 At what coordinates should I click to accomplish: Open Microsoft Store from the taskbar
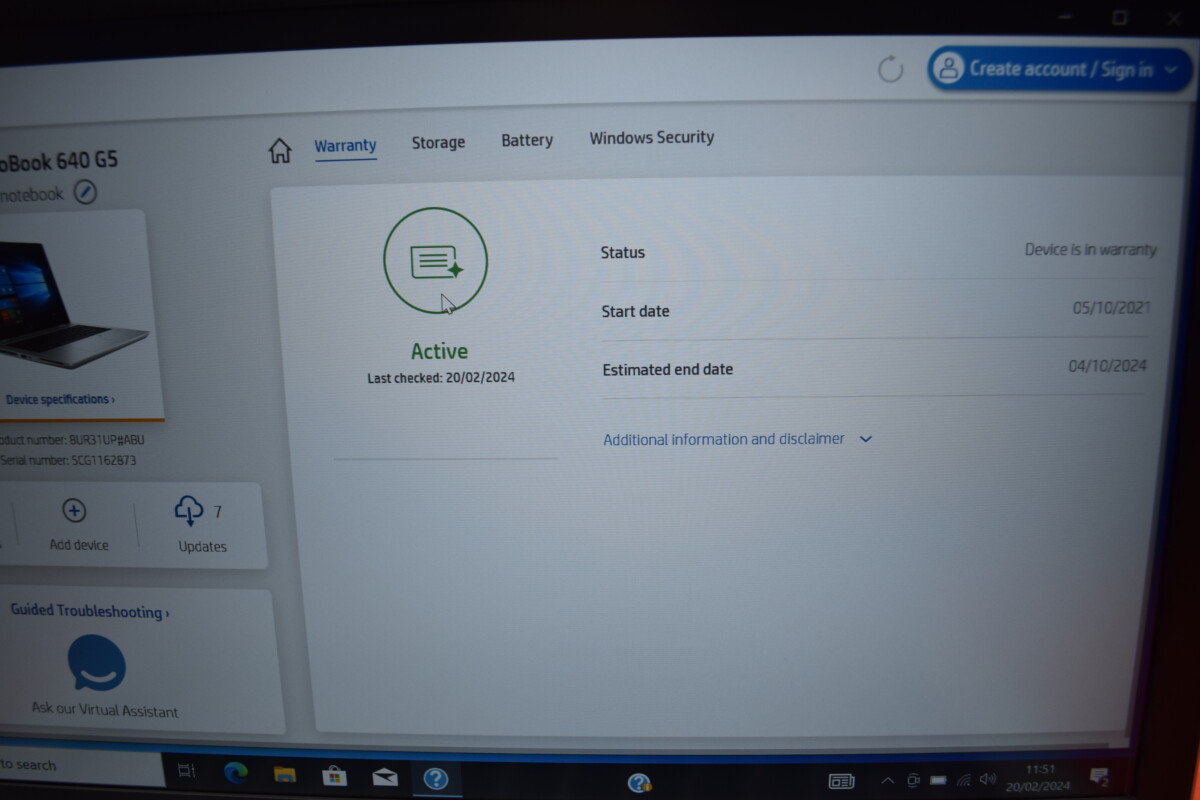pos(334,775)
